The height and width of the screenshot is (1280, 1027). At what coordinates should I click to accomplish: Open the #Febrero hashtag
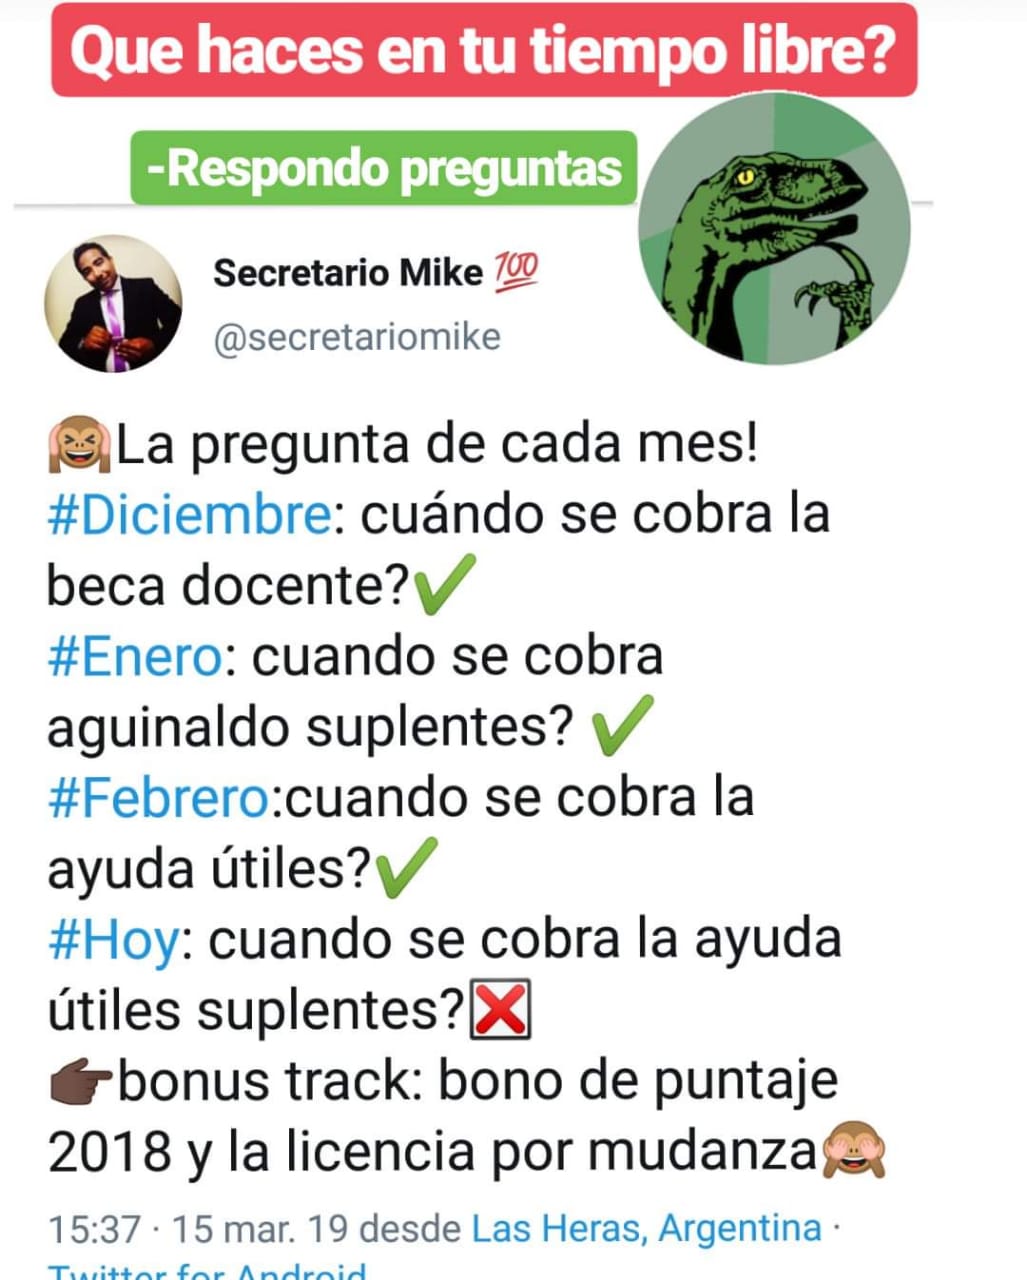[x=158, y=798]
